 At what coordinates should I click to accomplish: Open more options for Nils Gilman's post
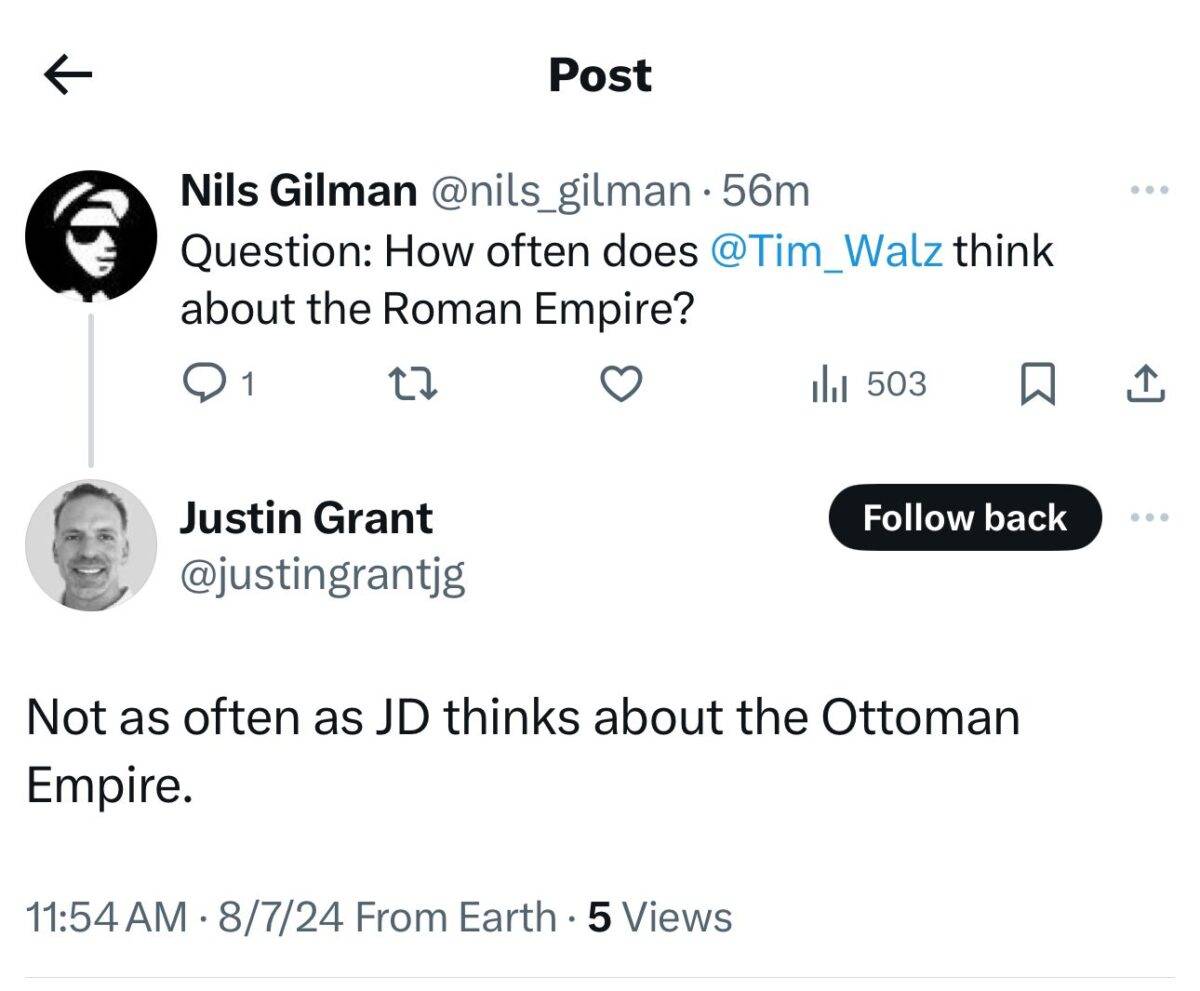tap(1148, 189)
